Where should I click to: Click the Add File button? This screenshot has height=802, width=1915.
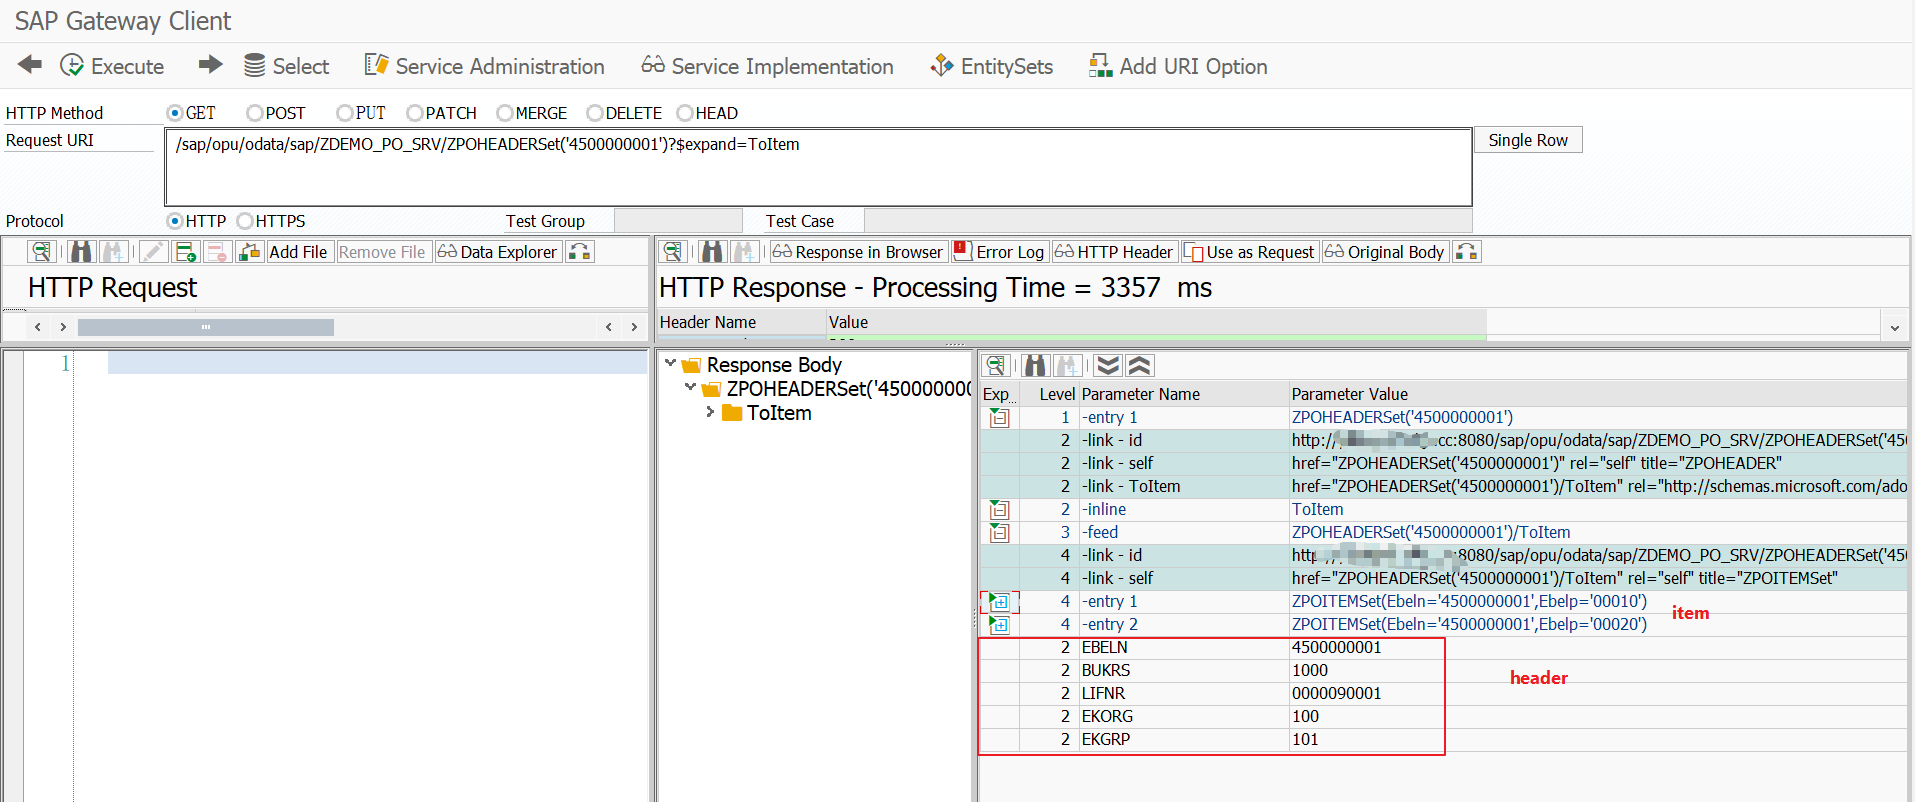[x=298, y=252]
